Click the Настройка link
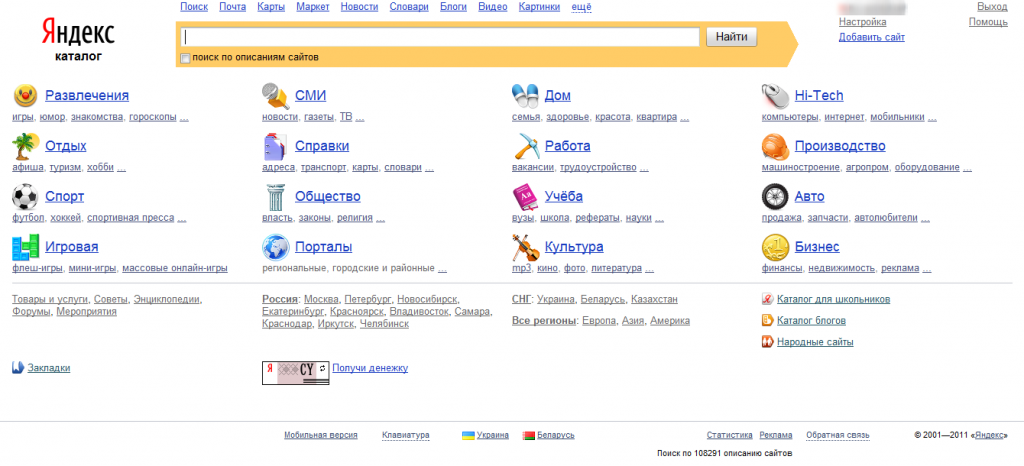 pos(863,22)
